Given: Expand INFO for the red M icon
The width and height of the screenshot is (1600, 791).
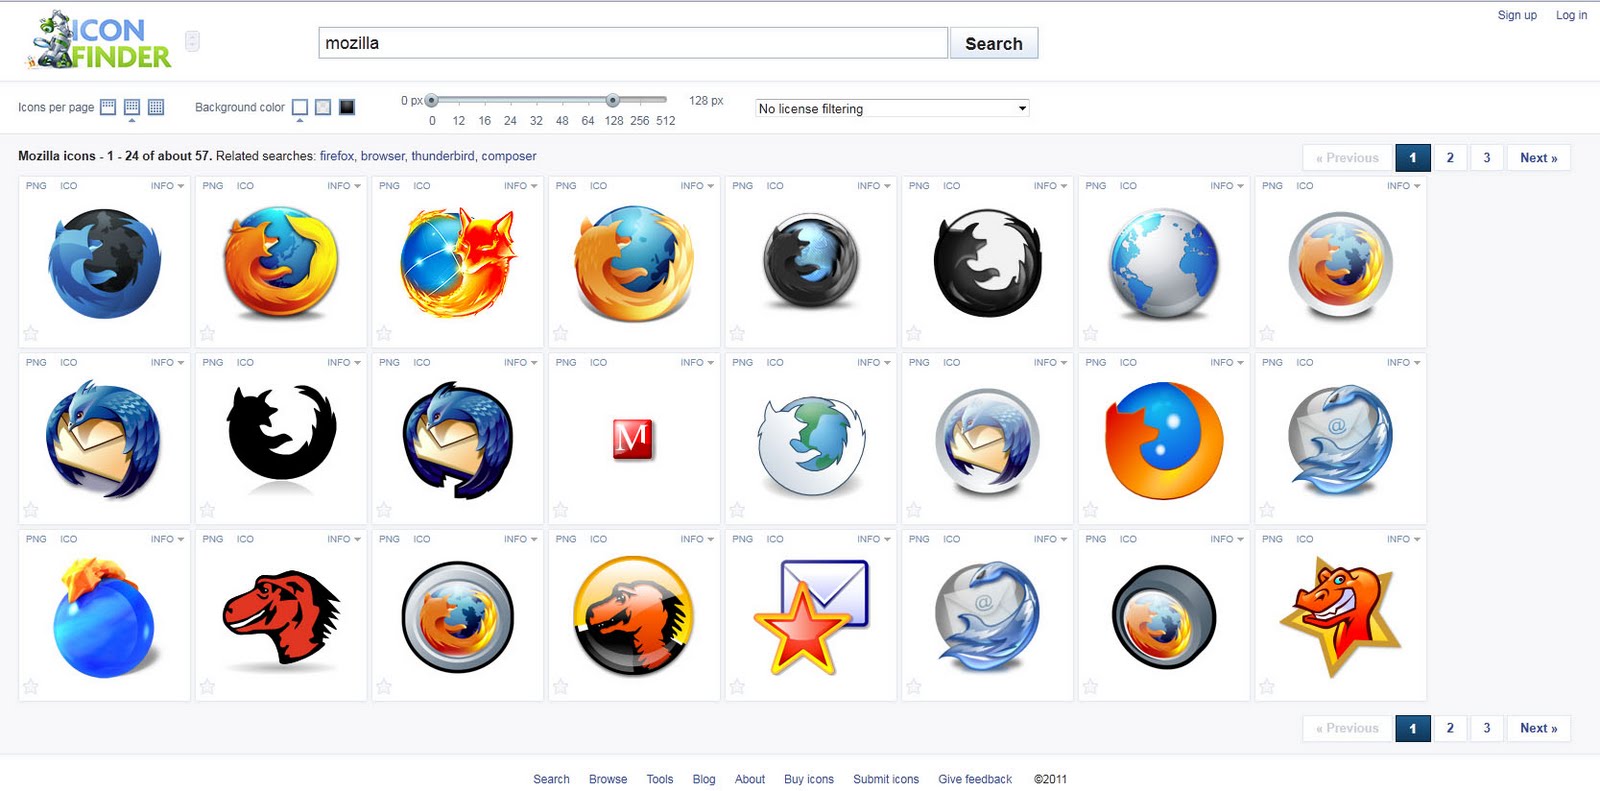Looking at the screenshot, I should [697, 363].
